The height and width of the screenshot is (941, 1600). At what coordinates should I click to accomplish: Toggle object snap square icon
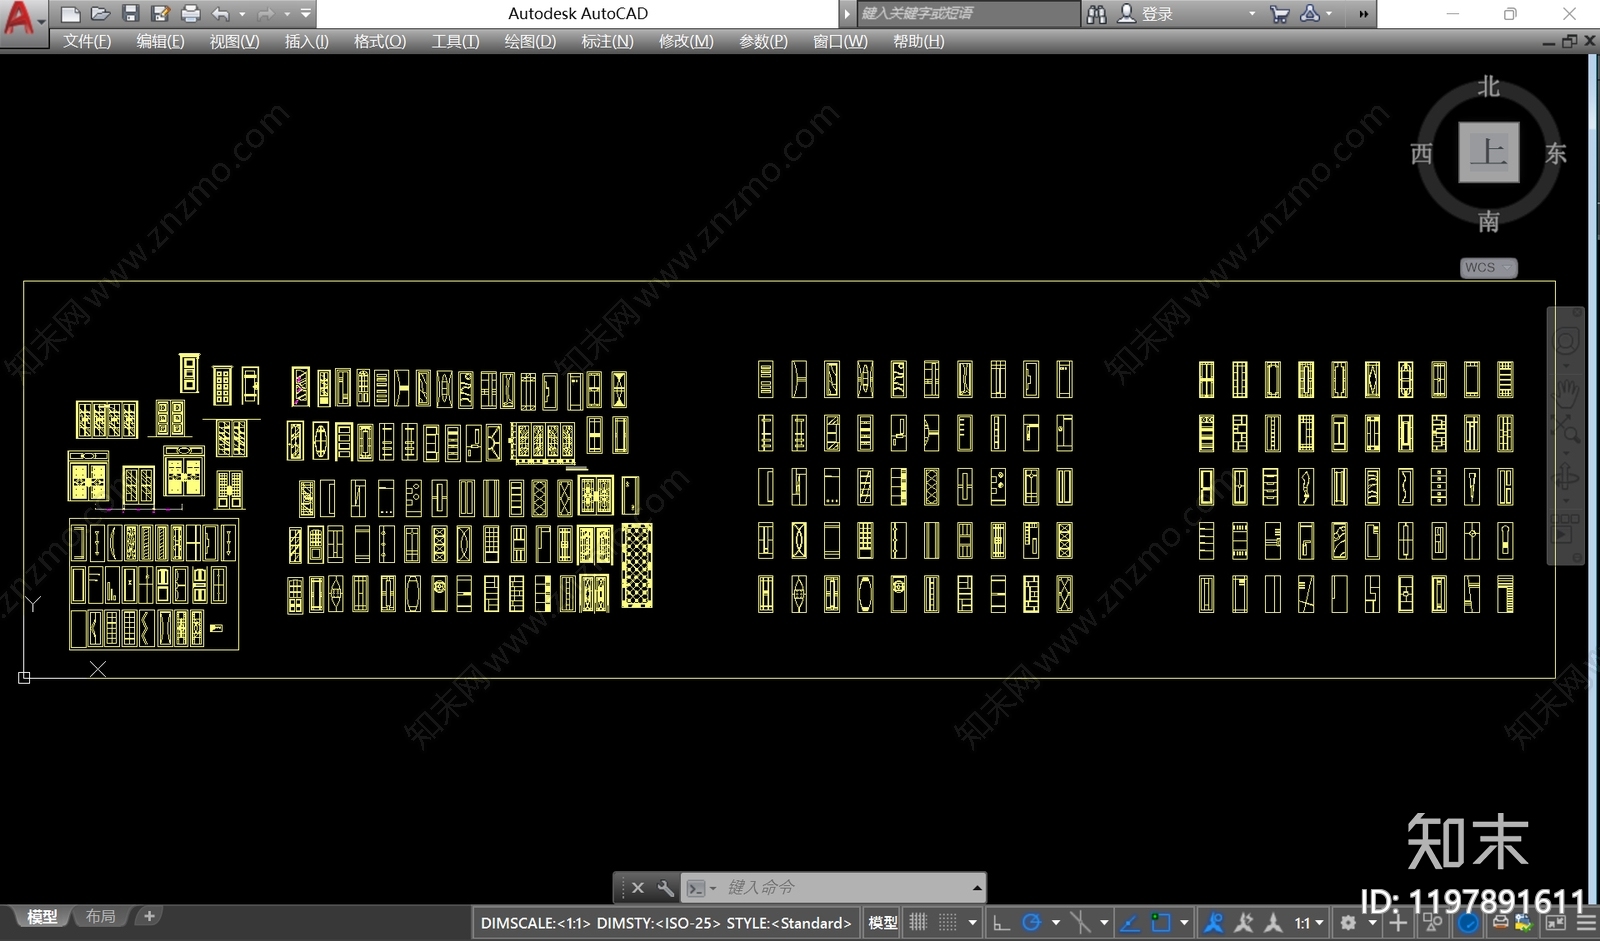click(1161, 923)
